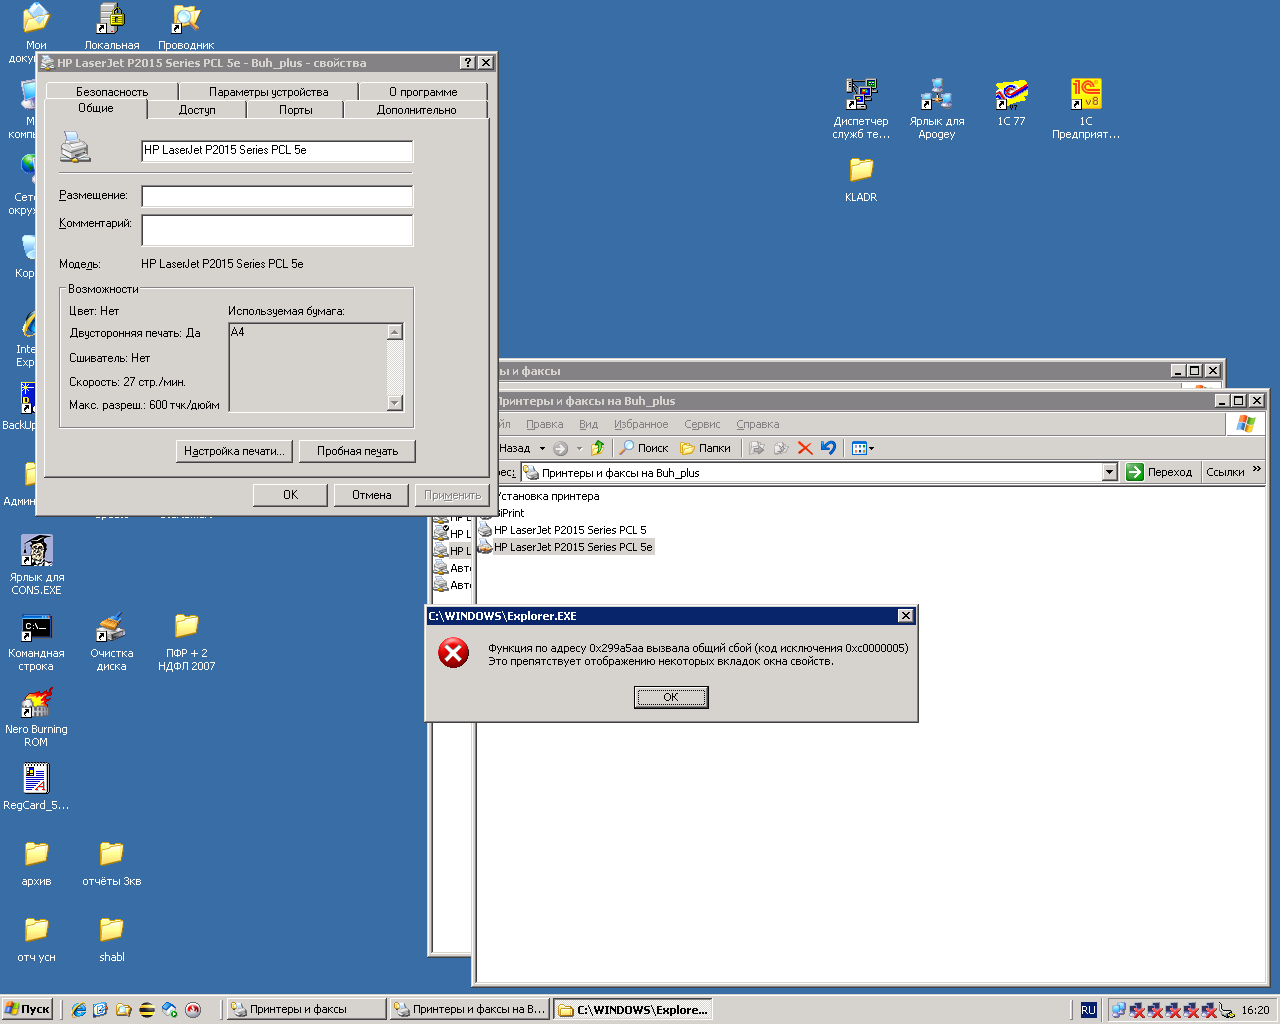1280x1024 pixels.
Task: Open the Сервис menu
Action: [702, 424]
